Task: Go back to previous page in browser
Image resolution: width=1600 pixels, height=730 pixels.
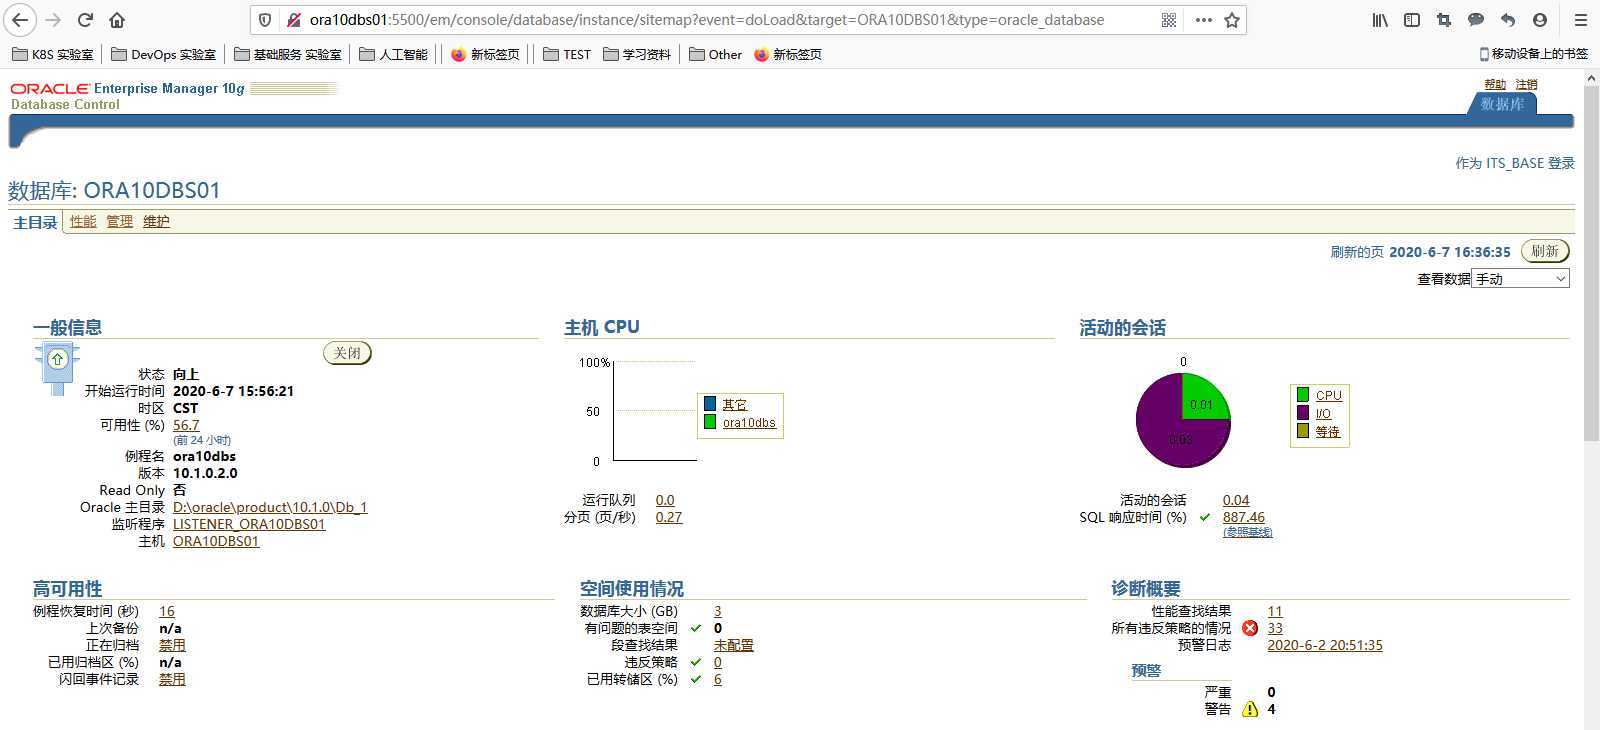Action: tap(20, 20)
